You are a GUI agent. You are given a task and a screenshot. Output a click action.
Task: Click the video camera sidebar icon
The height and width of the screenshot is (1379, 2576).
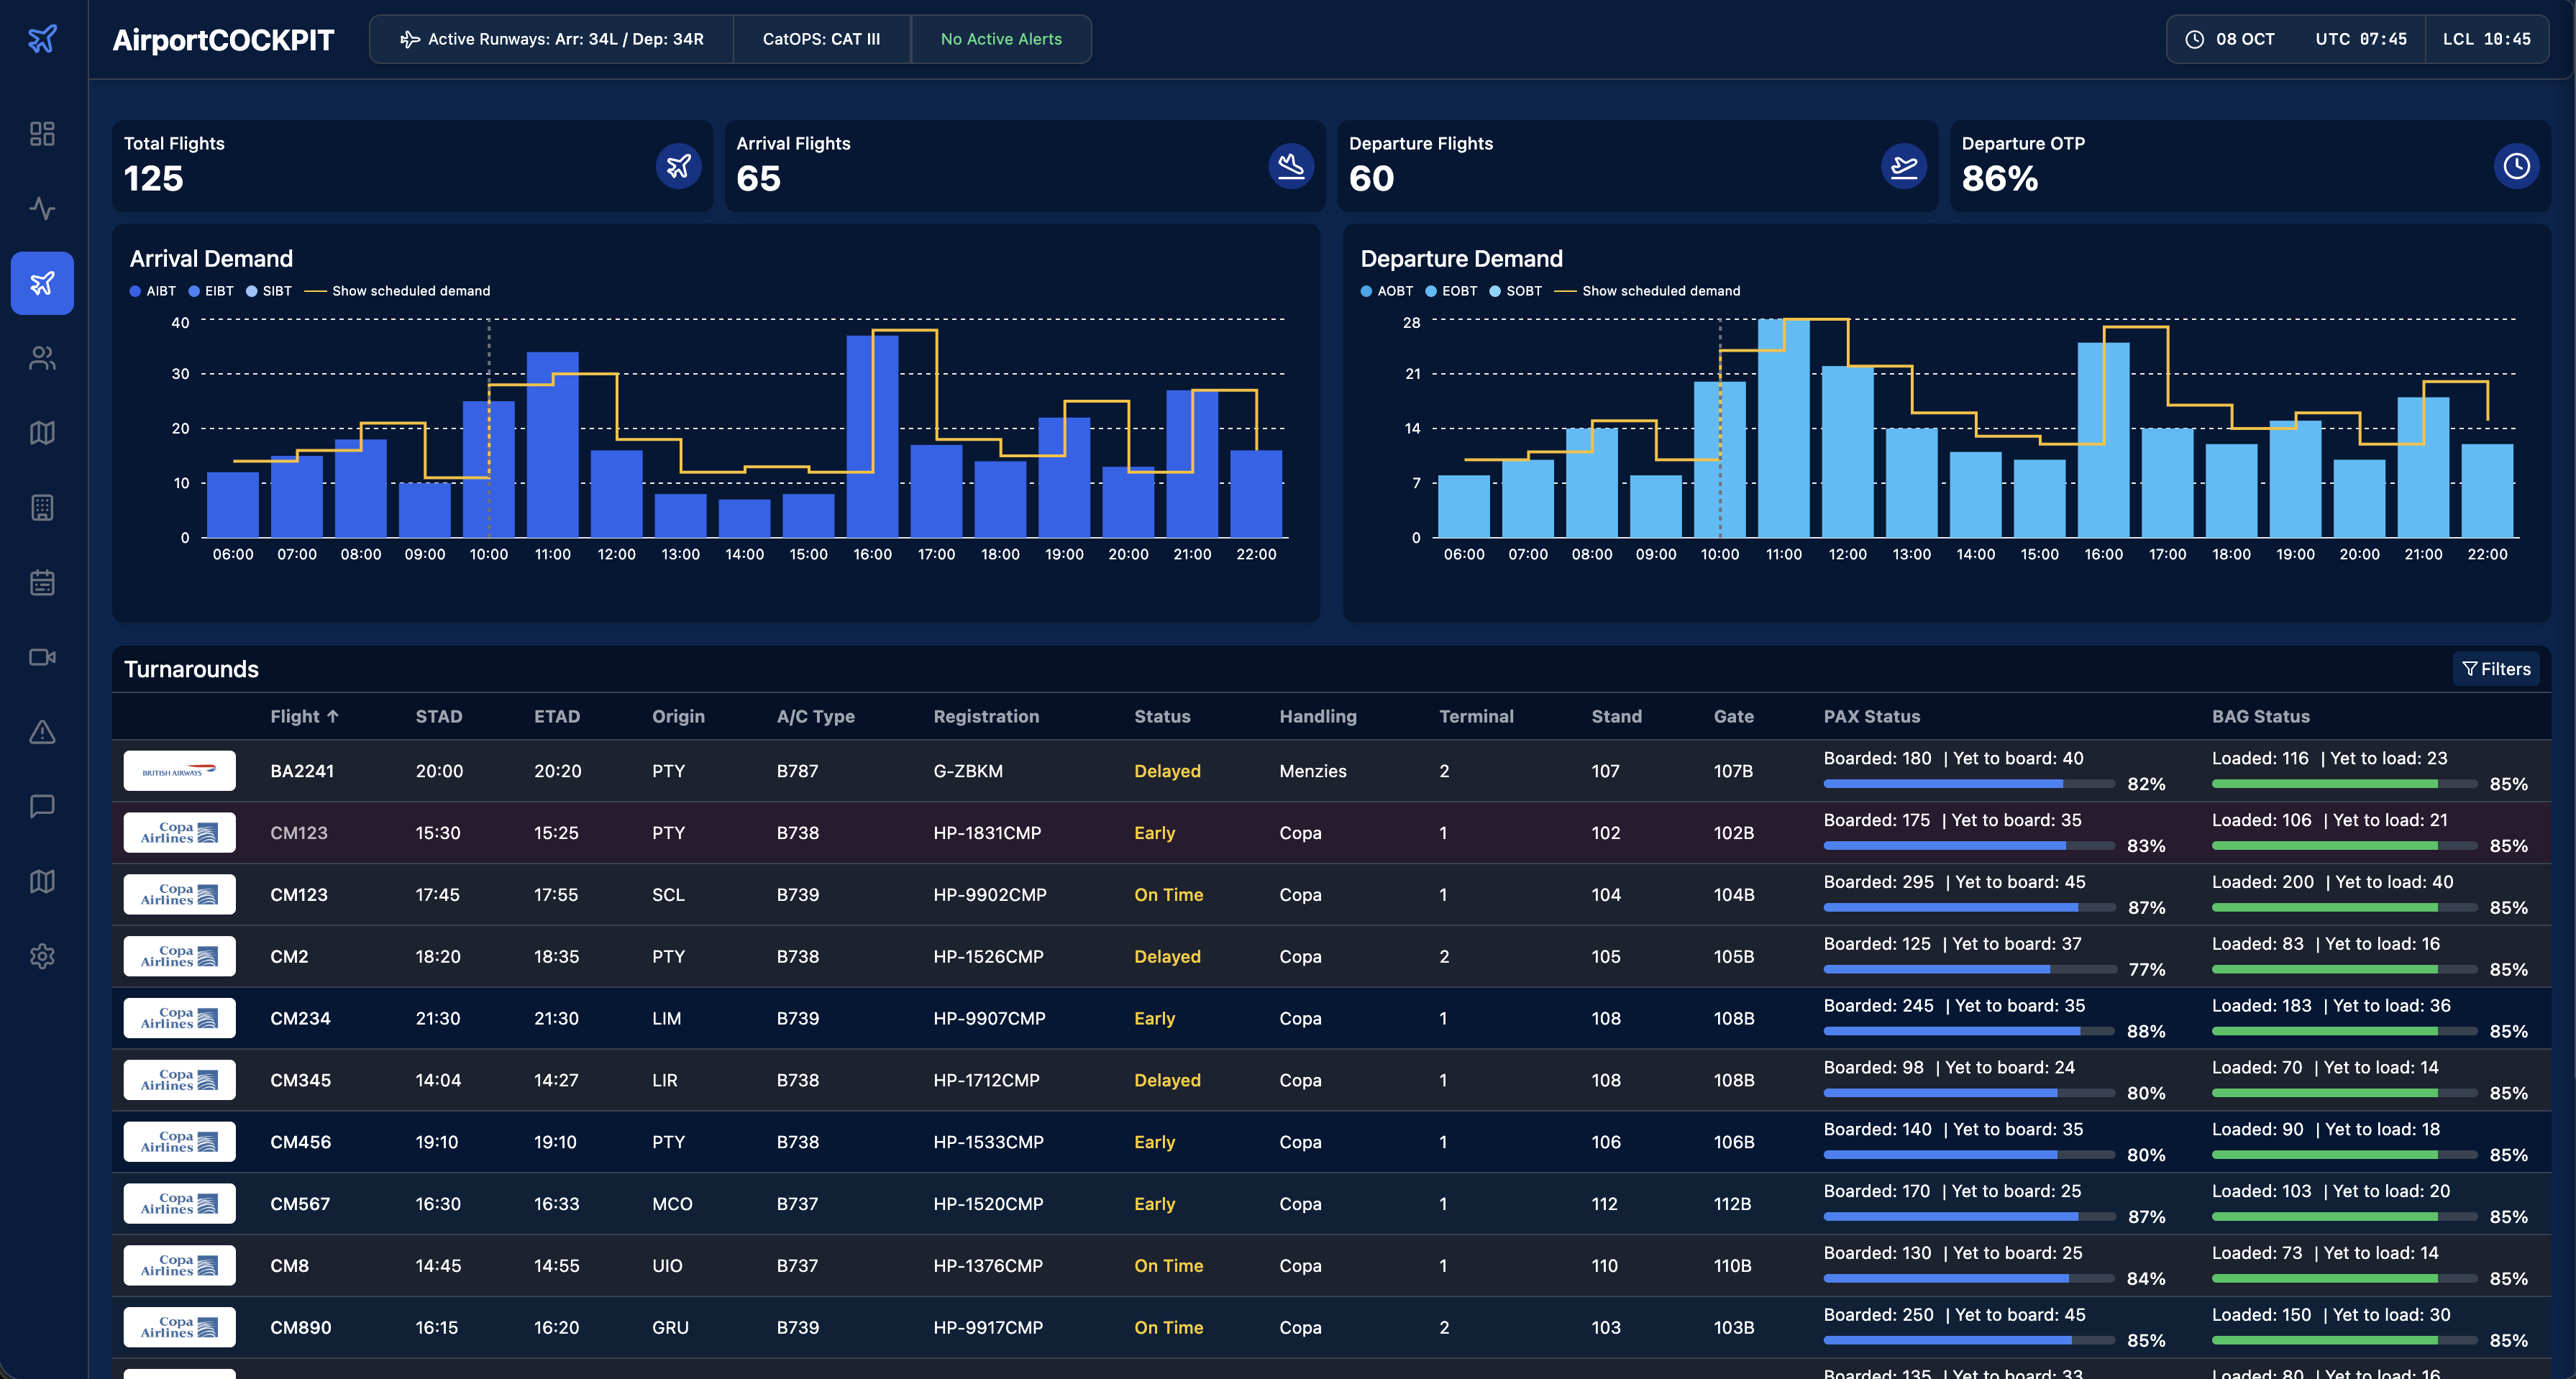[x=42, y=657]
